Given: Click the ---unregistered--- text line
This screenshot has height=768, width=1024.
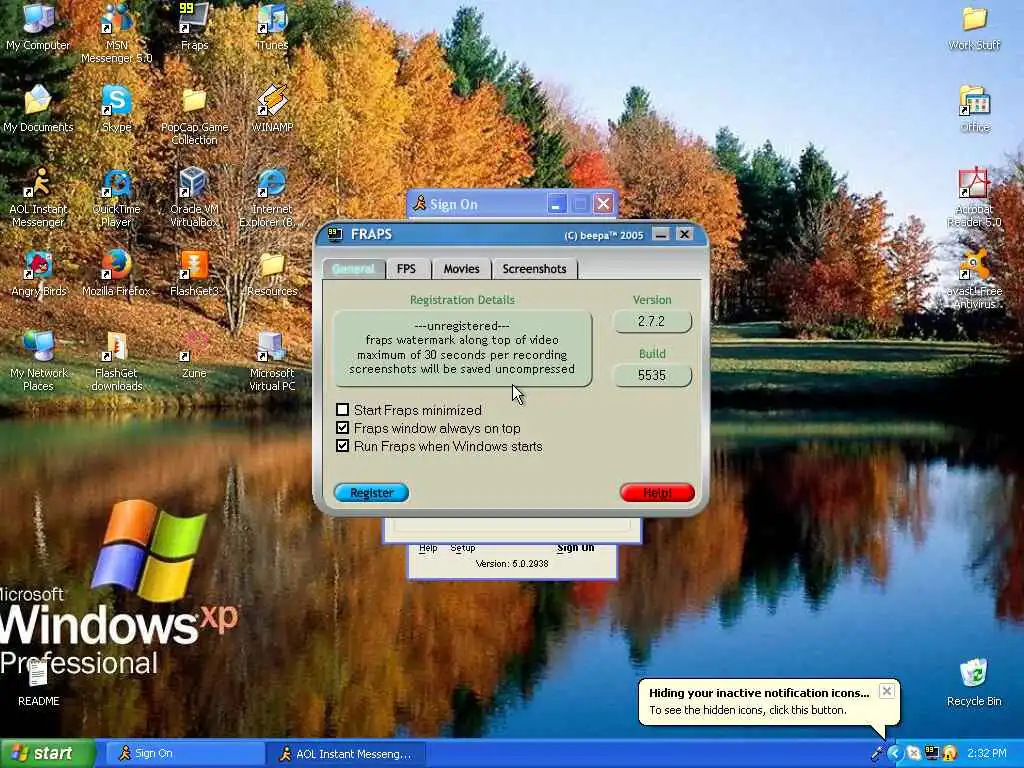Looking at the screenshot, I should [x=462, y=325].
